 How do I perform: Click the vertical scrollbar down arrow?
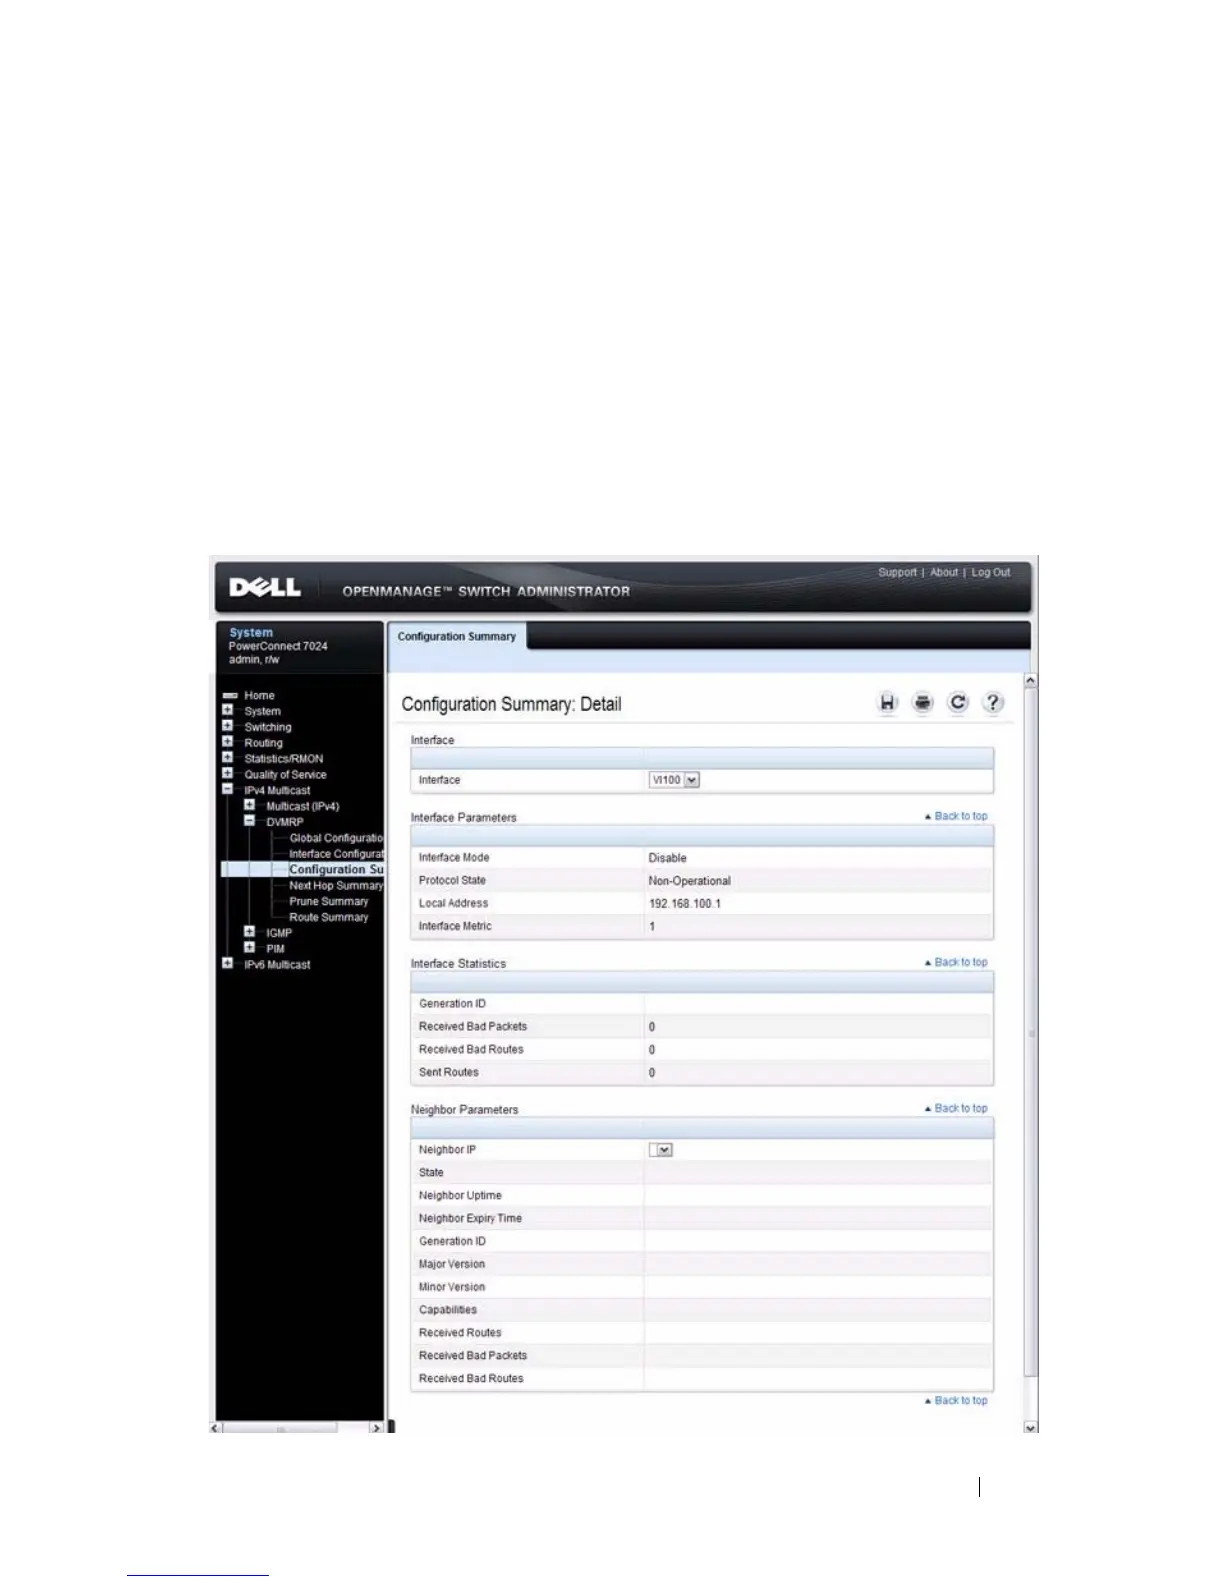1031,1427
